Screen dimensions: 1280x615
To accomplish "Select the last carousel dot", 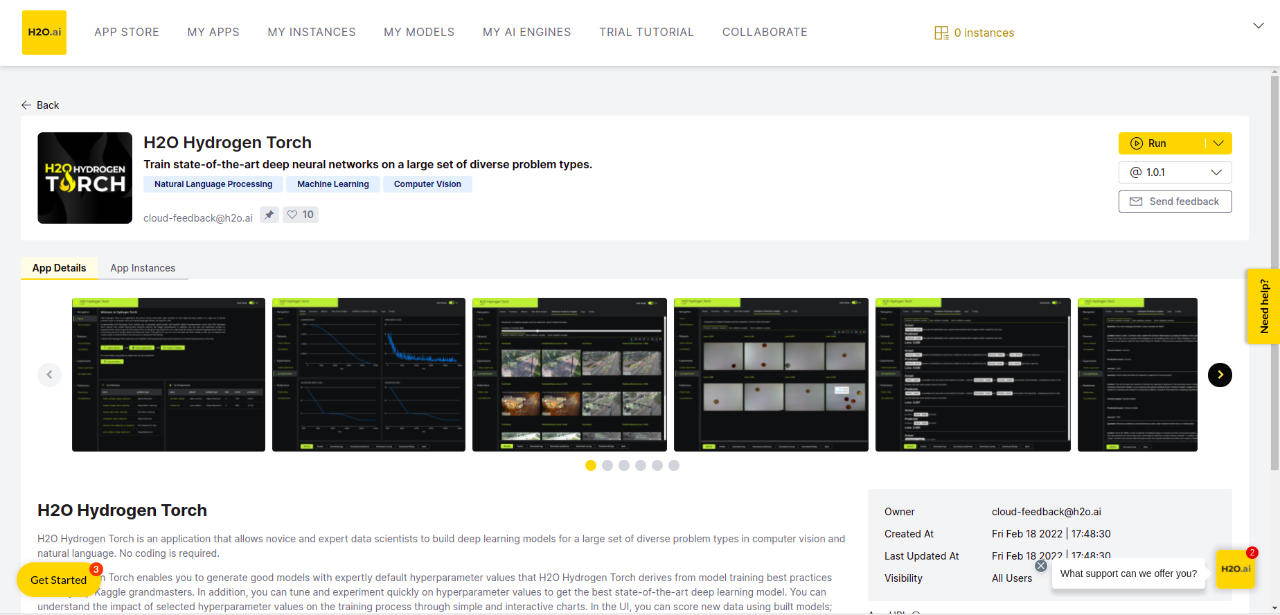I will click(674, 465).
